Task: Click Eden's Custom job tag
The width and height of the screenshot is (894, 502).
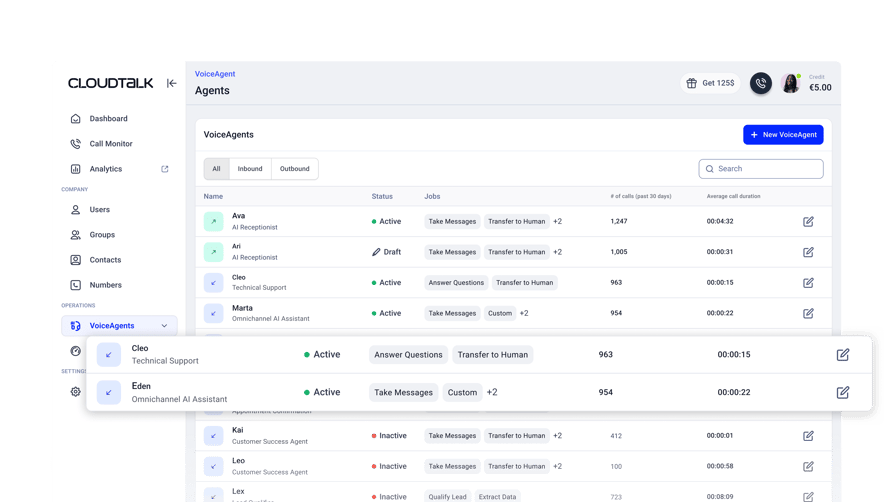Action: pyautogui.click(x=462, y=392)
